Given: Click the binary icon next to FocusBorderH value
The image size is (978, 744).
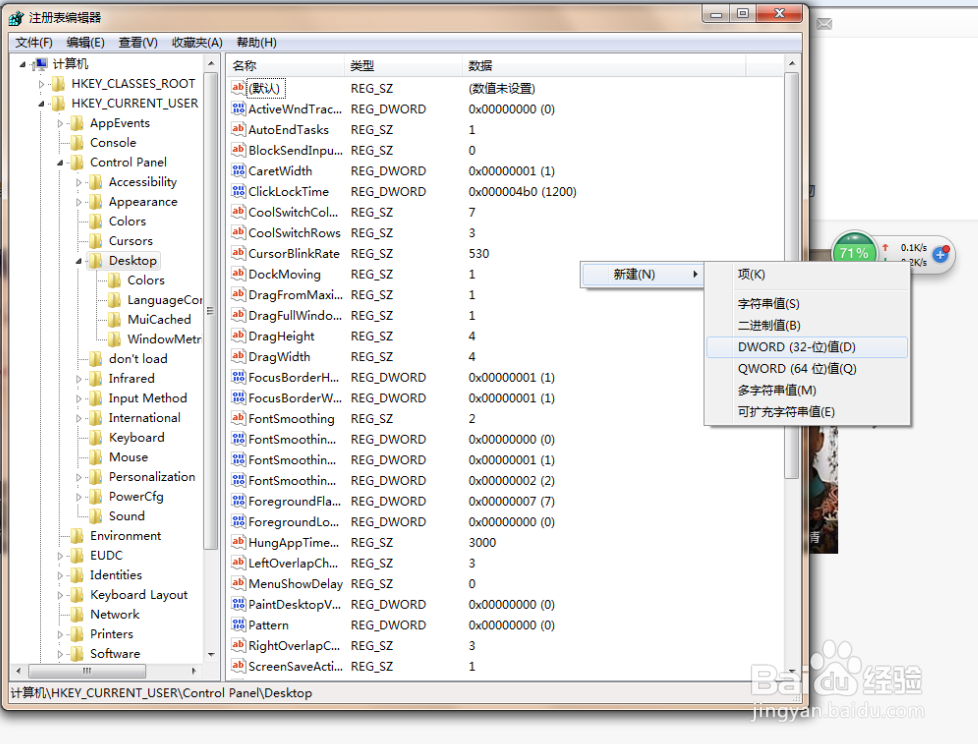Looking at the screenshot, I should tap(237, 377).
